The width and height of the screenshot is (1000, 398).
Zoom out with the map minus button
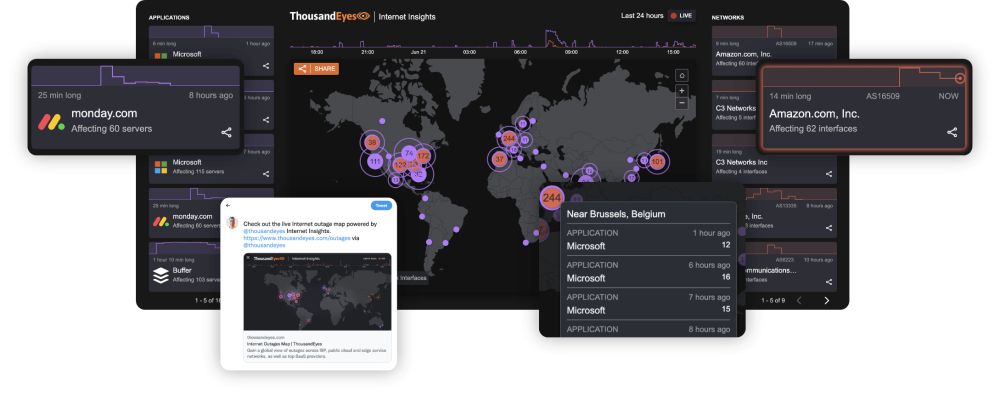click(682, 103)
